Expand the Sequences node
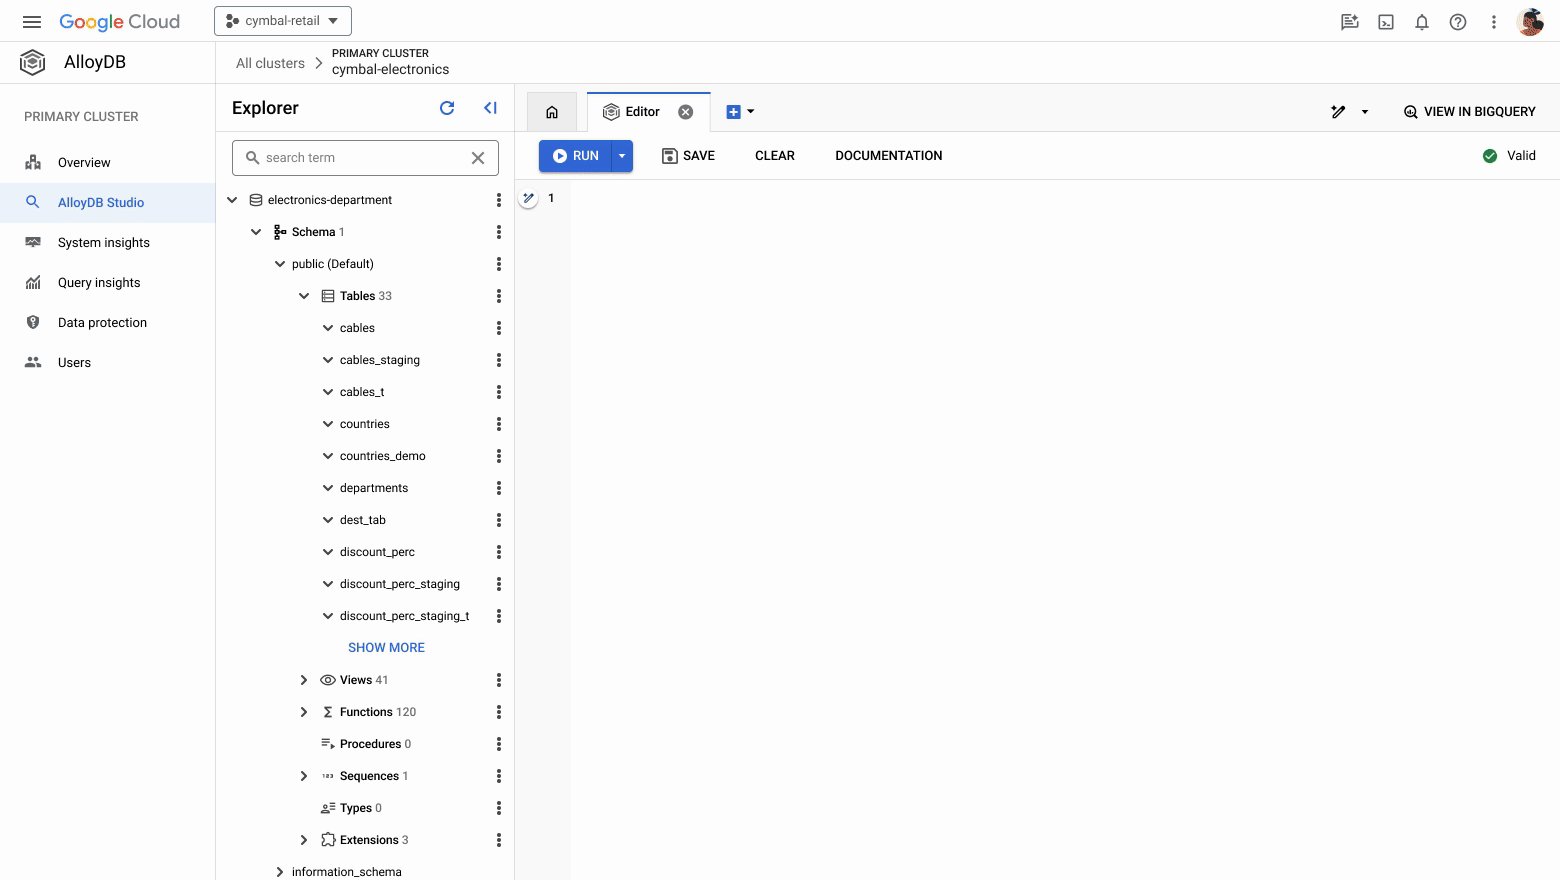Image resolution: width=1560 pixels, height=880 pixels. point(304,776)
